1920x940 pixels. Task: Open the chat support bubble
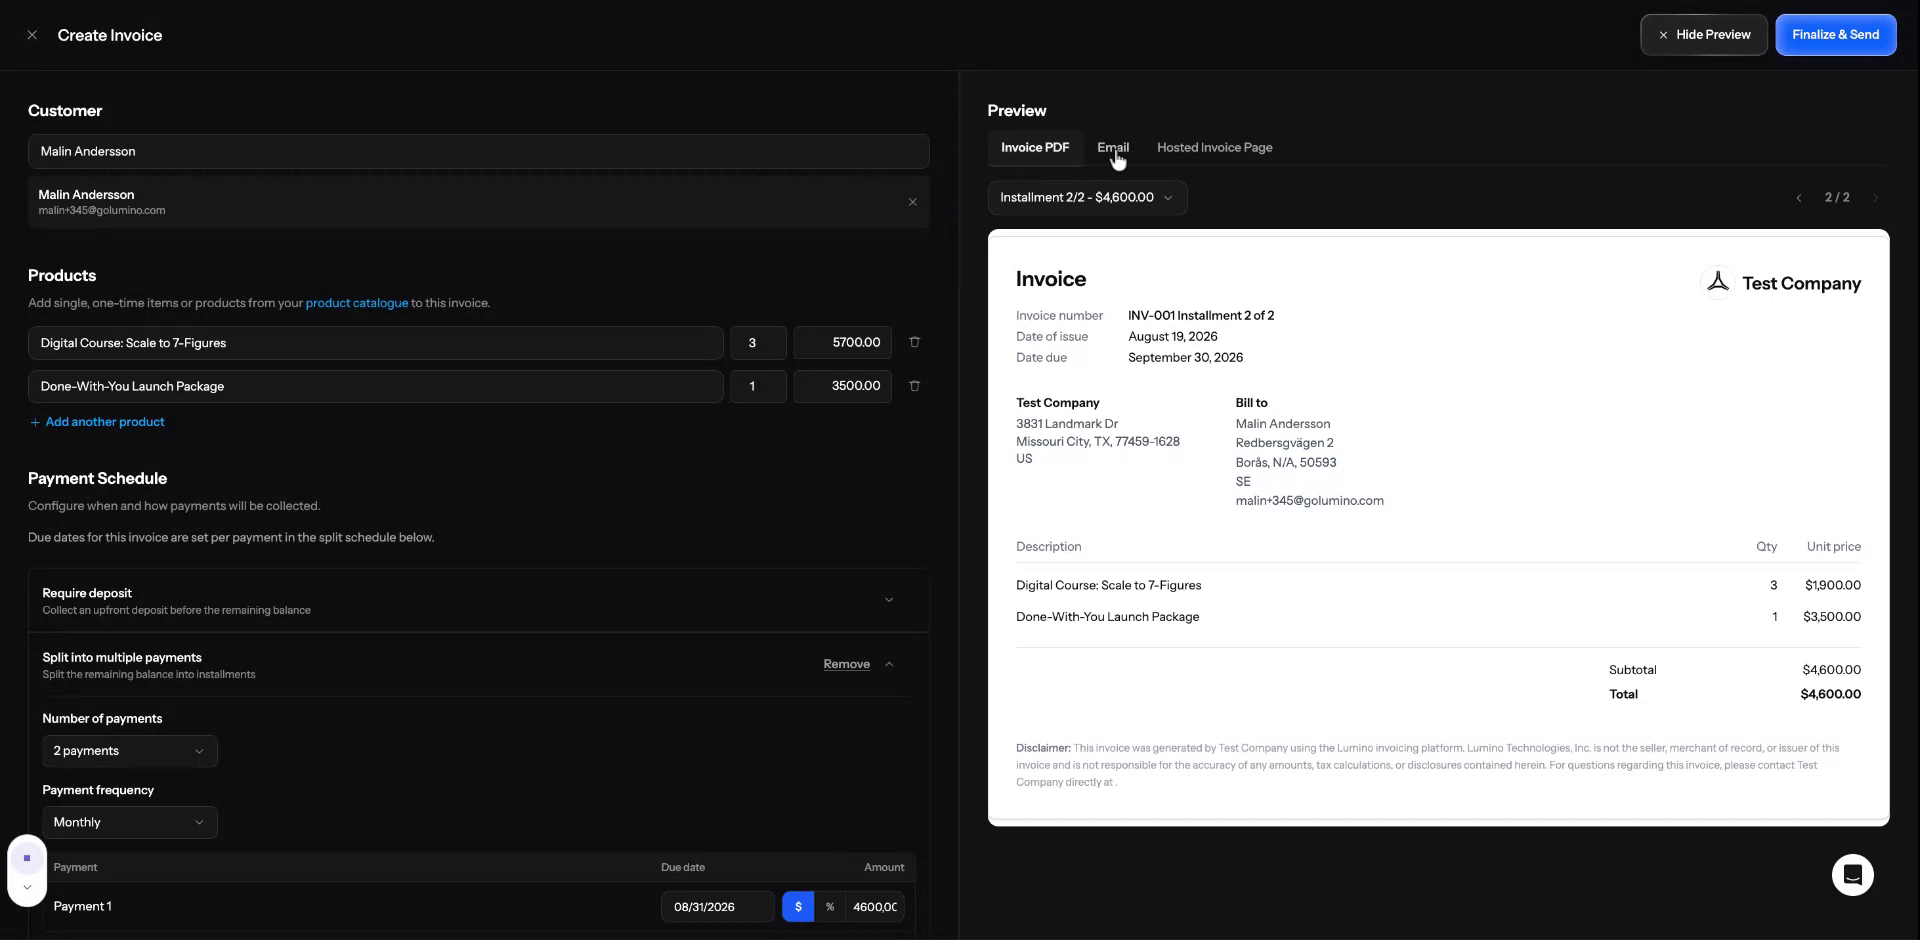point(1852,875)
